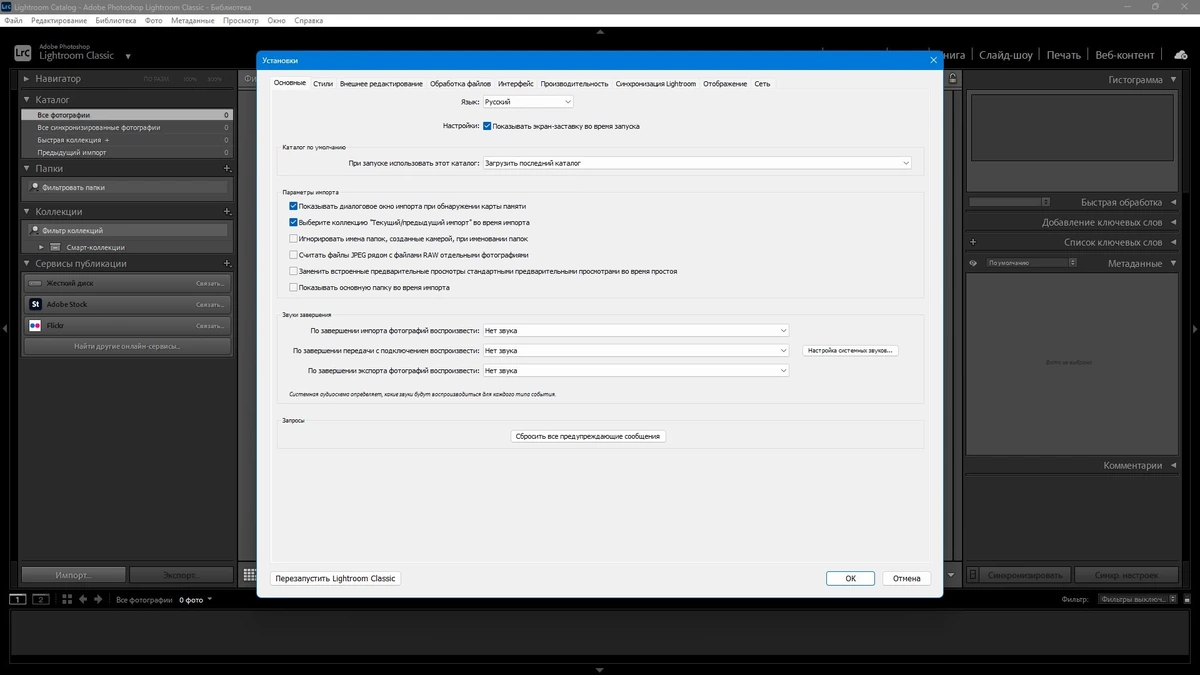Switch to Внешнее редактирование tab

pyautogui.click(x=381, y=84)
